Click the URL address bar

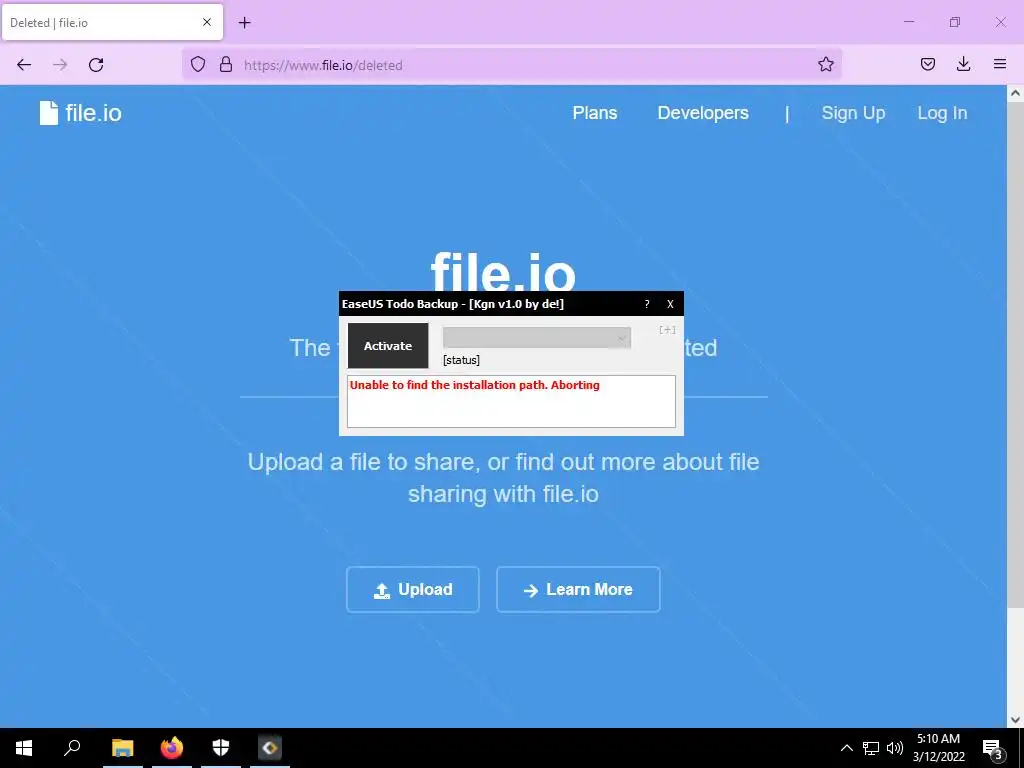[512, 65]
